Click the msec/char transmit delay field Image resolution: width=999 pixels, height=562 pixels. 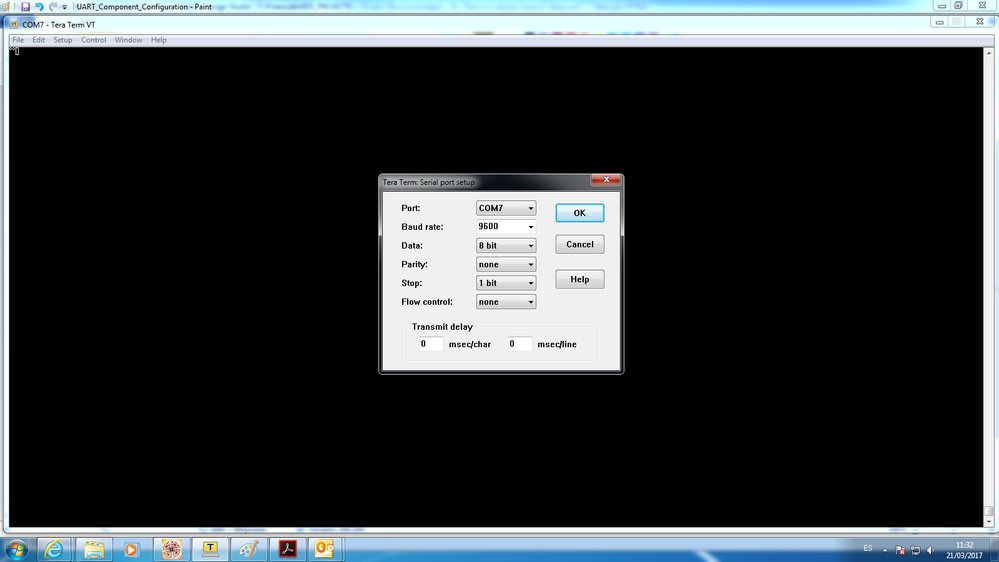pos(431,344)
